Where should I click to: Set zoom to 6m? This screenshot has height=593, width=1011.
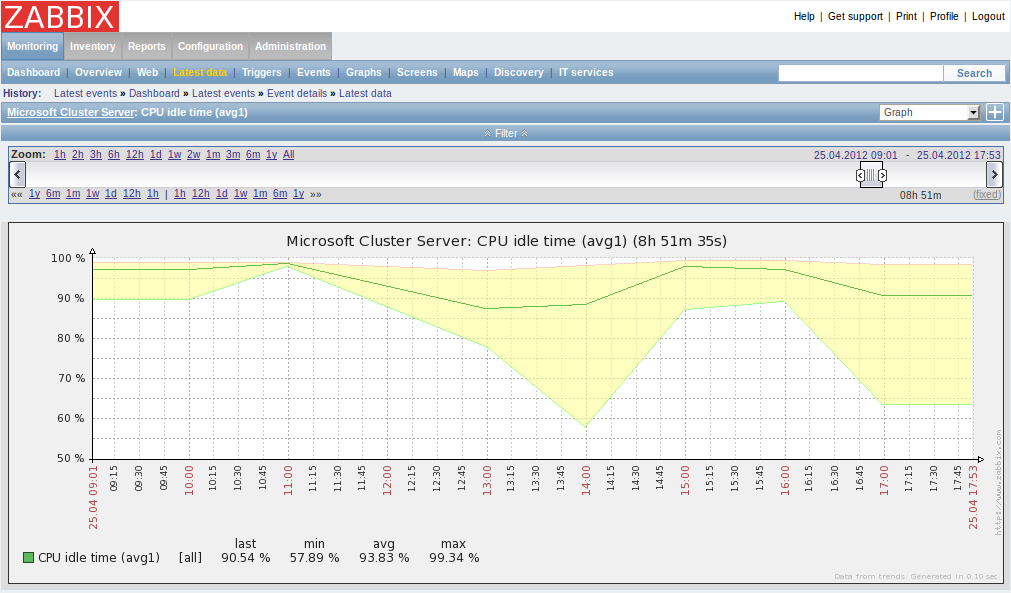(x=253, y=155)
